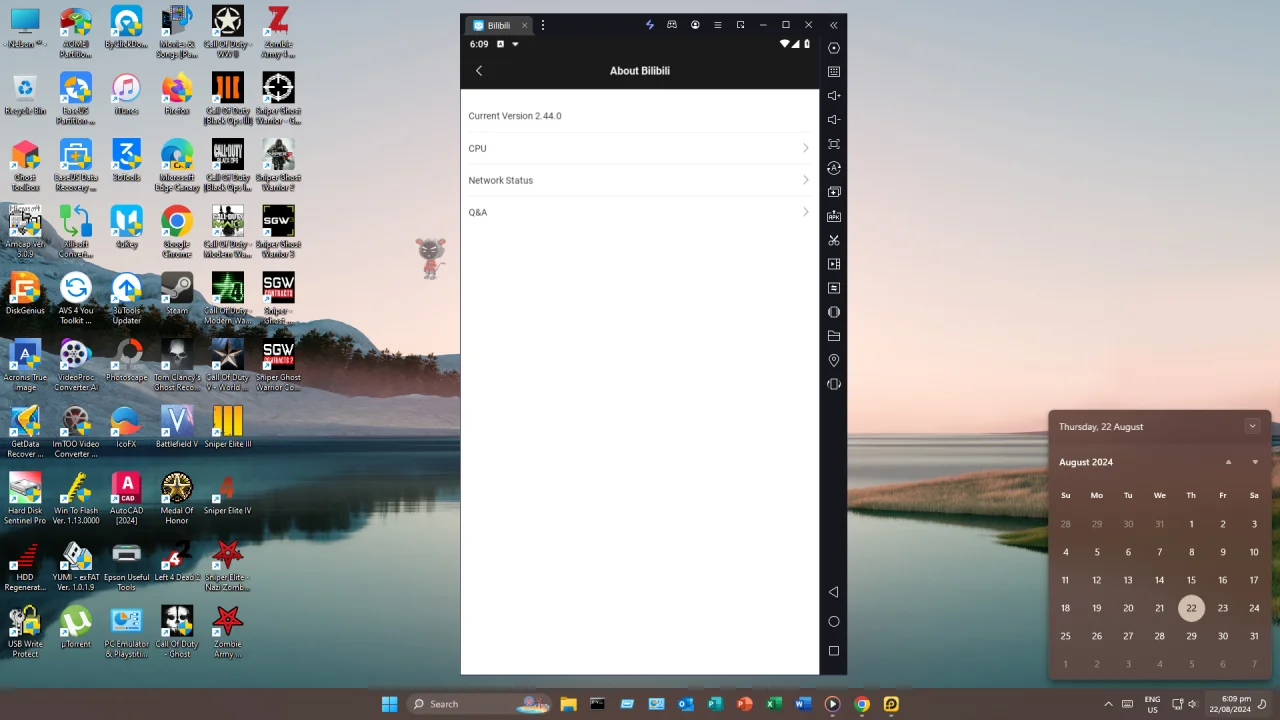Go to next month in calendar

coord(1255,462)
